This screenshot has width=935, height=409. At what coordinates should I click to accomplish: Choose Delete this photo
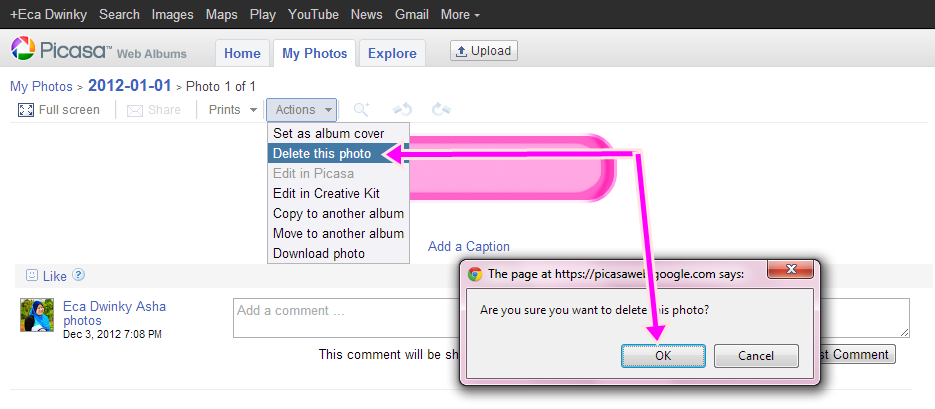click(338, 154)
